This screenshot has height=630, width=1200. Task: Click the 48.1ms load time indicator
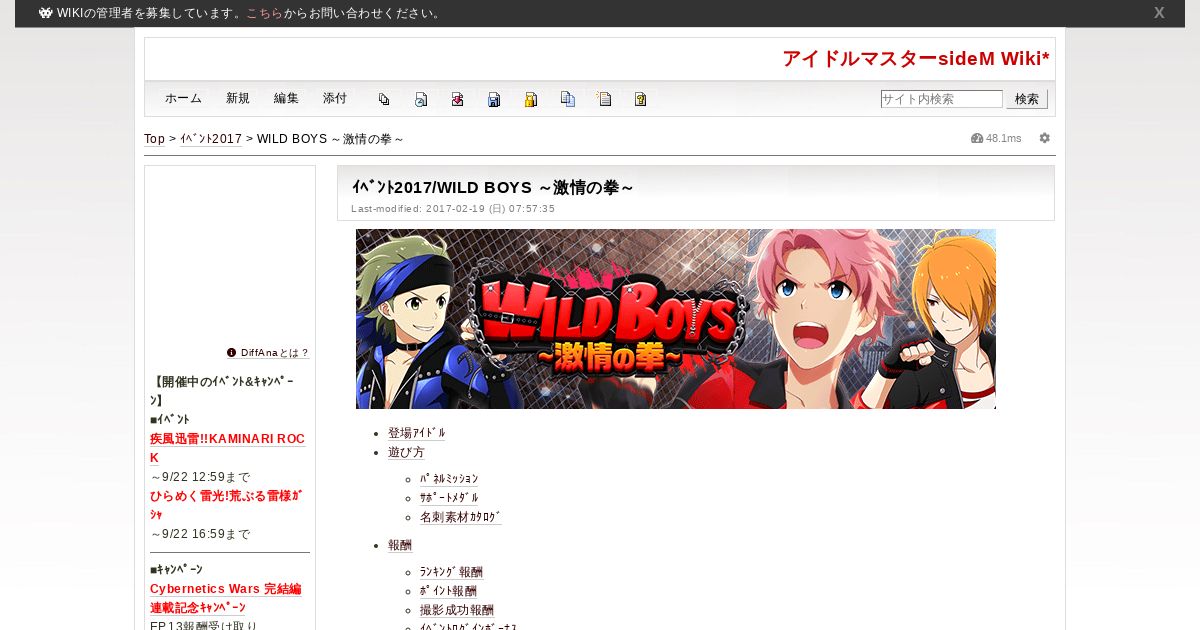996,138
